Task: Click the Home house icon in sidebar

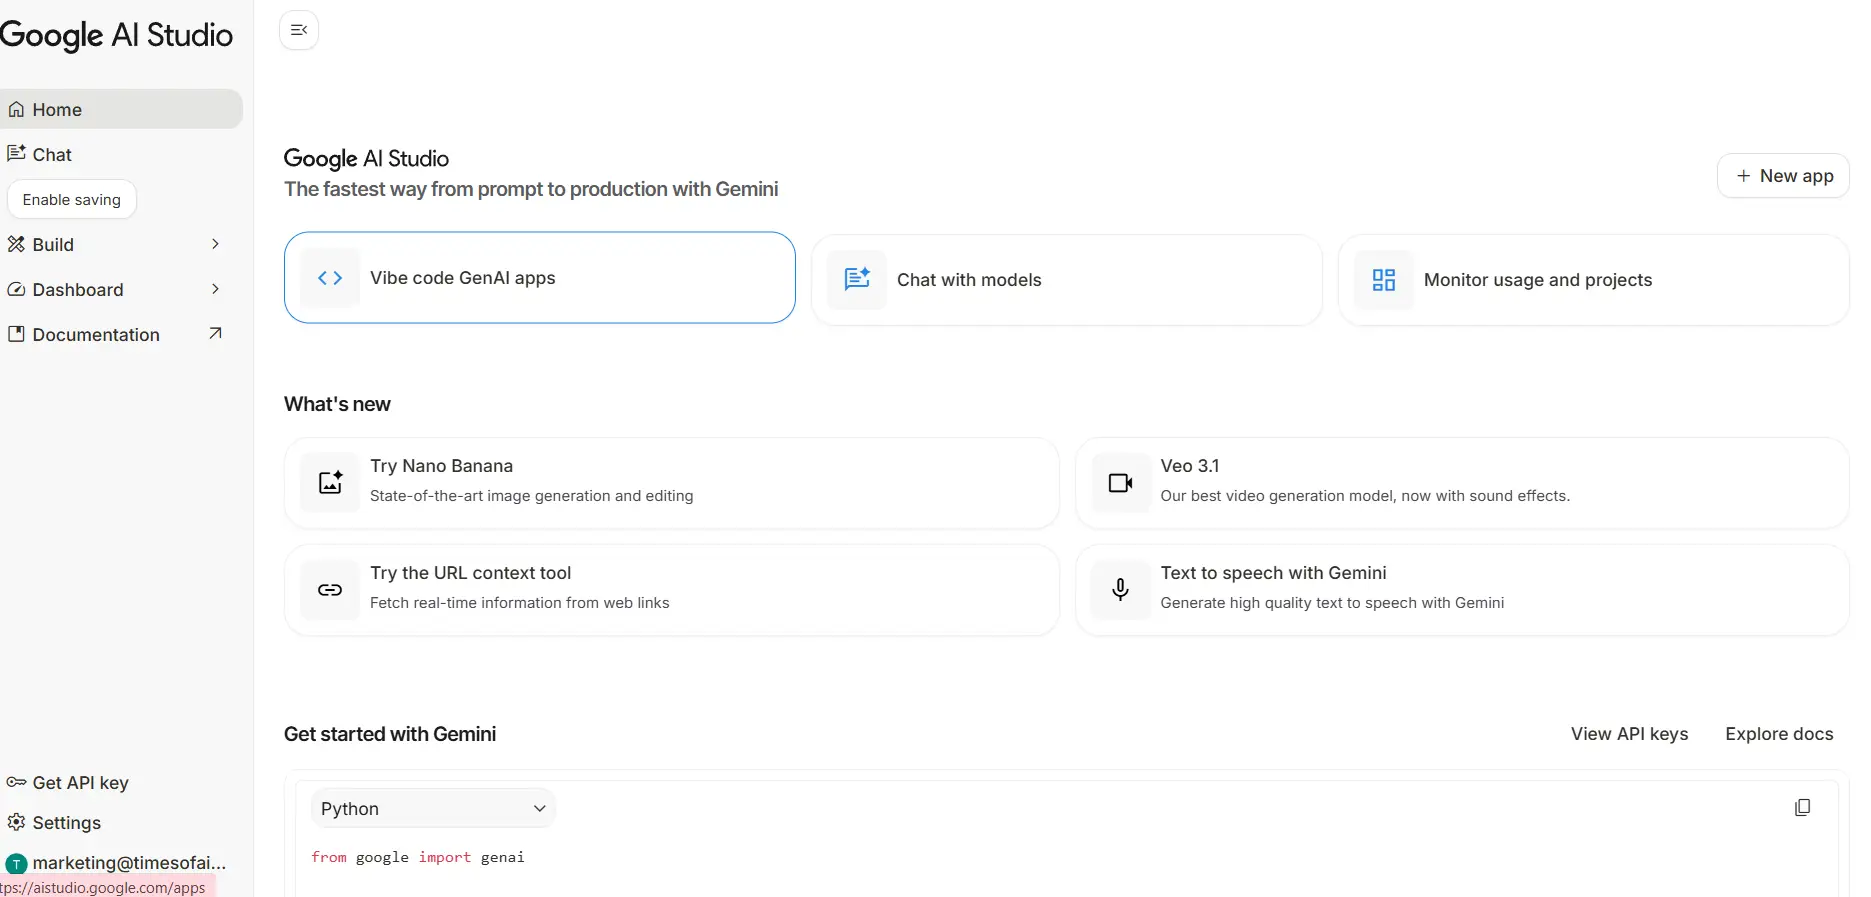Action: point(16,110)
